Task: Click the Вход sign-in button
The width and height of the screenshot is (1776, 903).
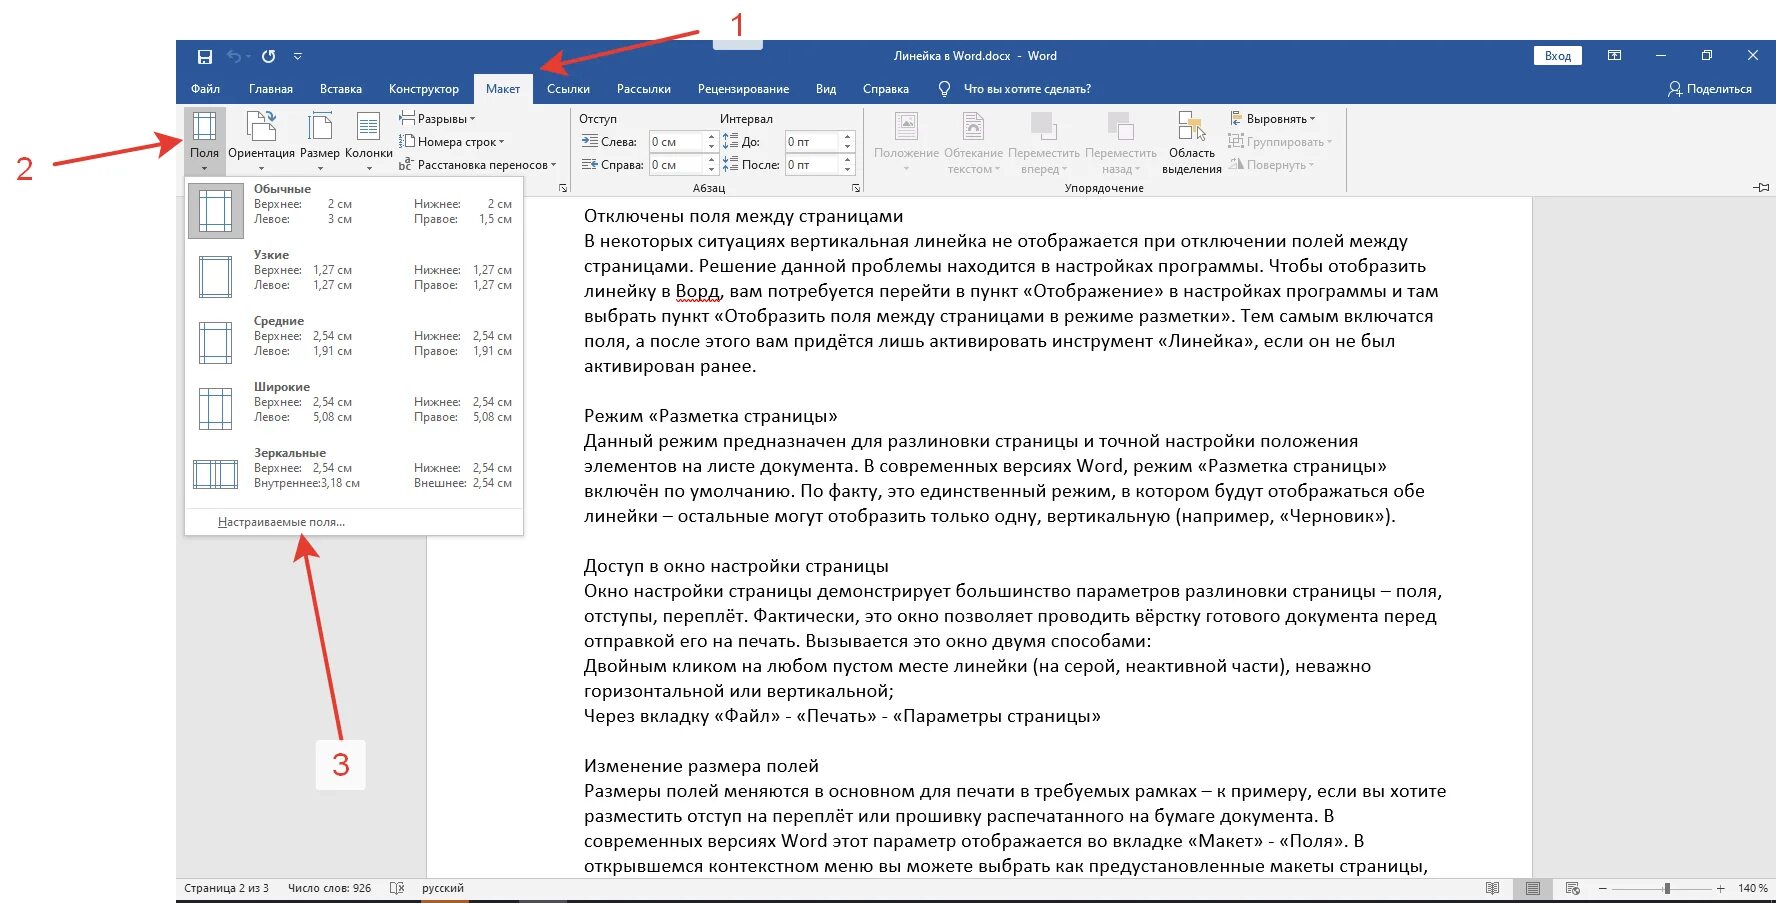Action: pos(1557,56)
